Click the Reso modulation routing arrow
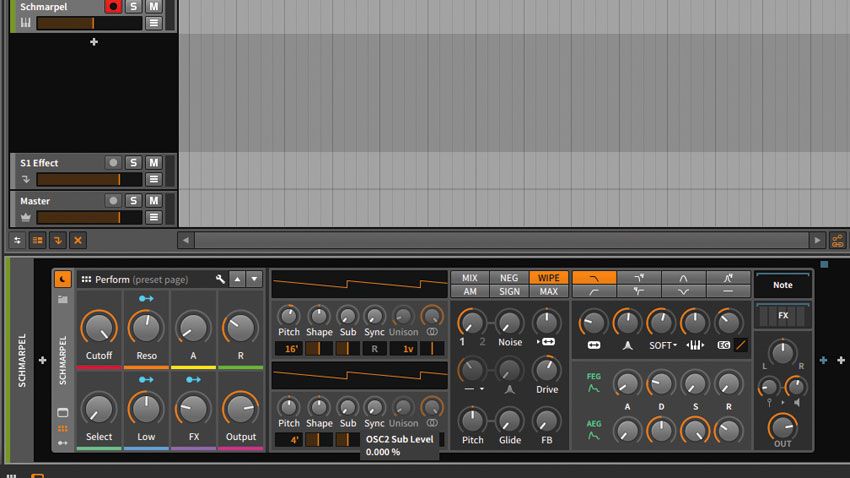The height and width of the screenshot is (478, 850). (x=146, y=299)
